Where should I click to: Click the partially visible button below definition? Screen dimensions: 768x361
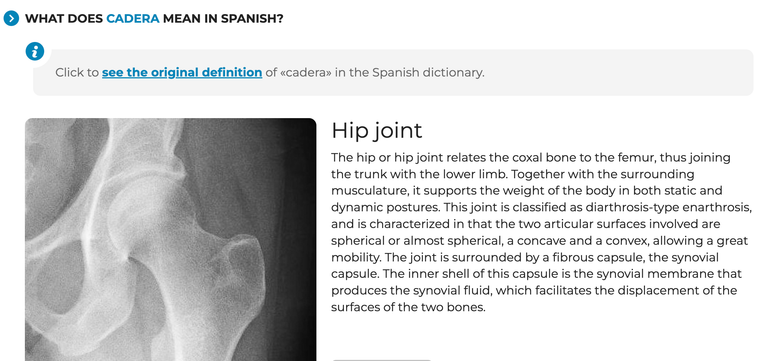point(382,360)
